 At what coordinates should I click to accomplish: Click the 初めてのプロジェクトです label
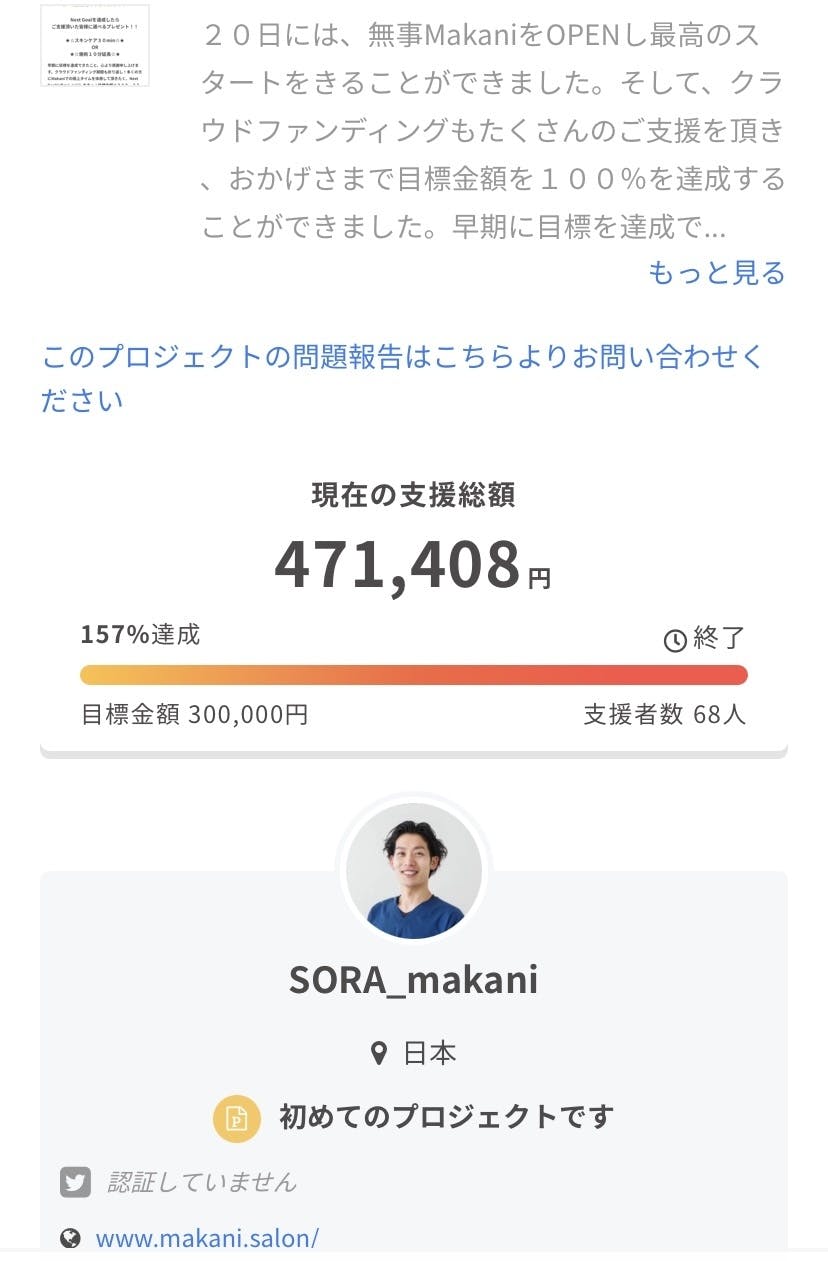pyautogui.click(x=446, y=1117)
